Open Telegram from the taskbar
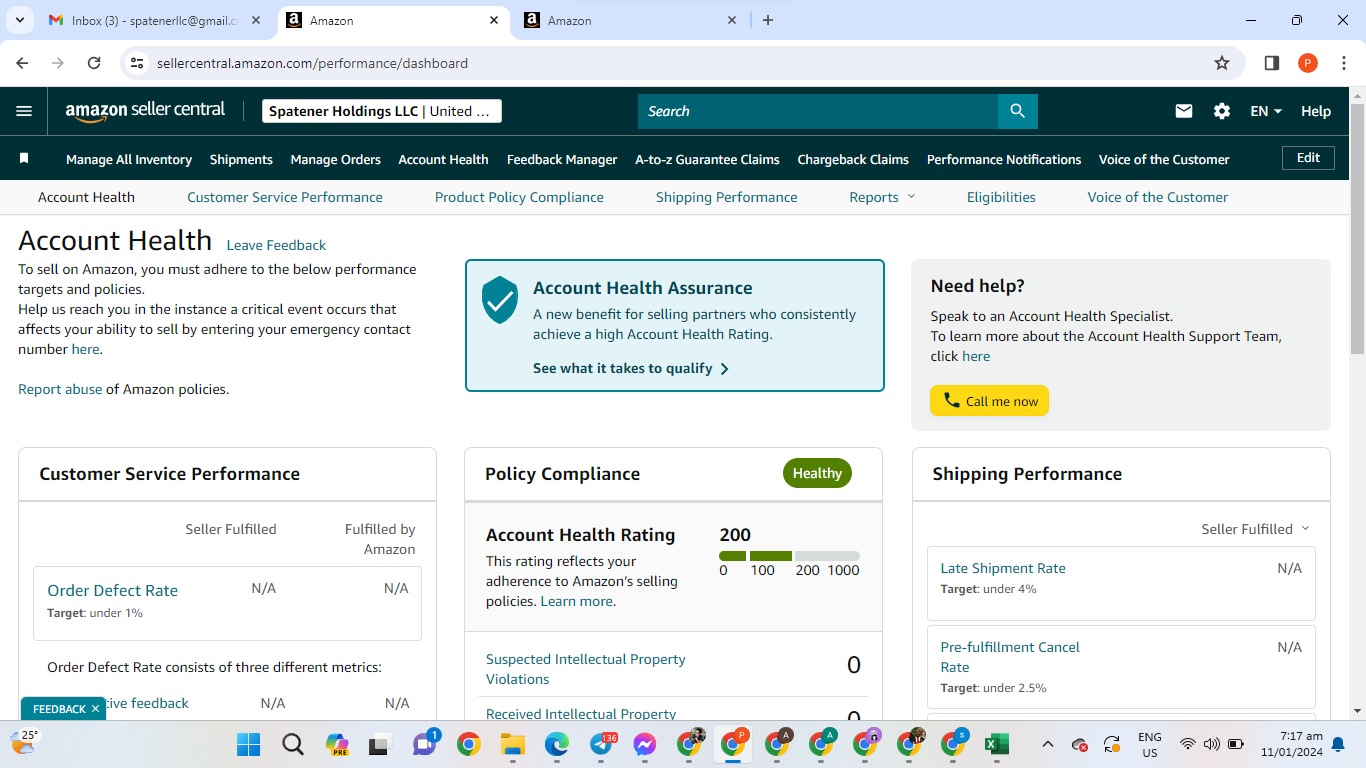 coord(601,744)
